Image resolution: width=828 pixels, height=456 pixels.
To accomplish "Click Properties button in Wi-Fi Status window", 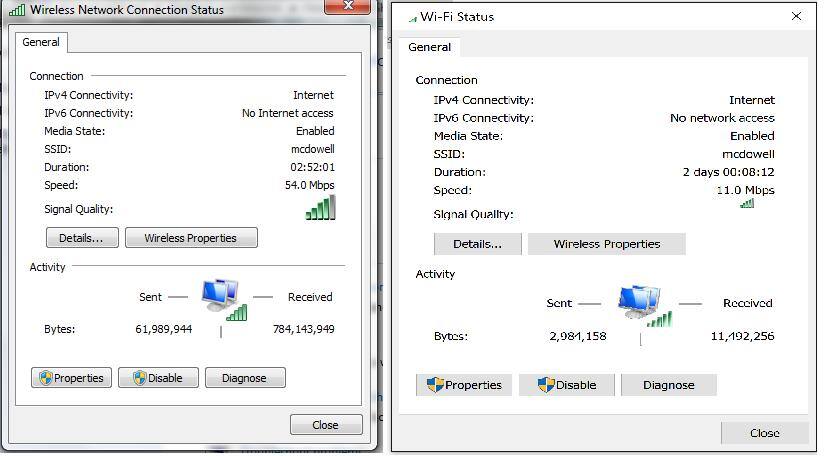I will pyautogui.click(x=464, y=385).
